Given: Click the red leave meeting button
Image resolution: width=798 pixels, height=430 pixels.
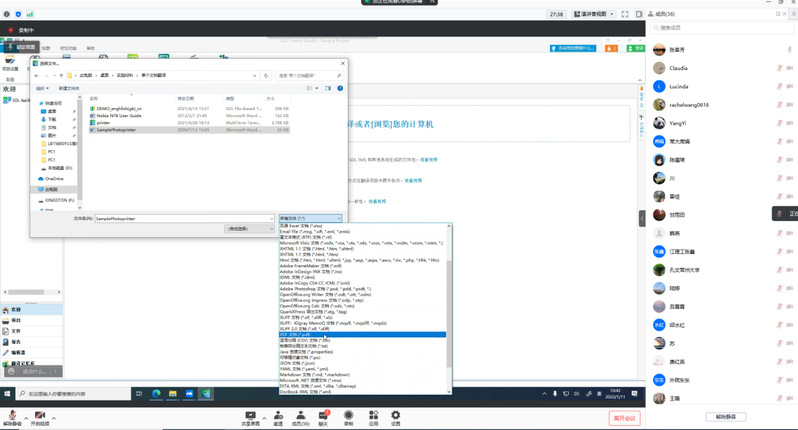Looking at the screenshot, I should coord(624,416).
